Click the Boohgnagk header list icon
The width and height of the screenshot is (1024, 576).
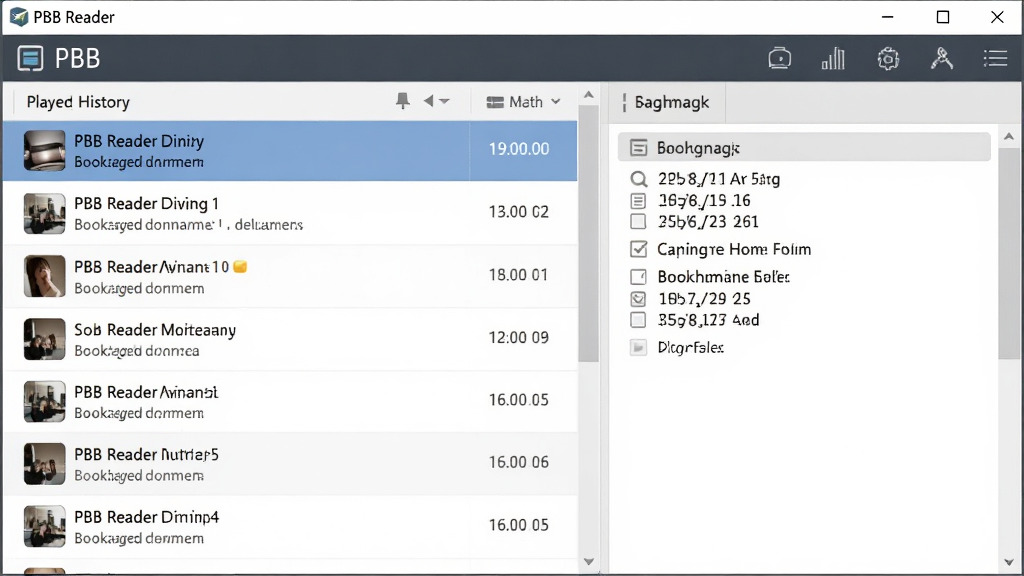638,148
